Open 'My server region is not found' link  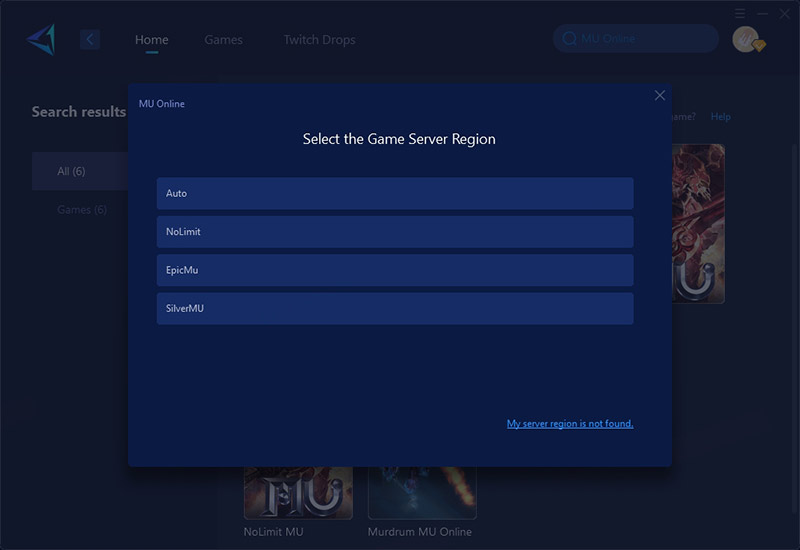[570, 423]
